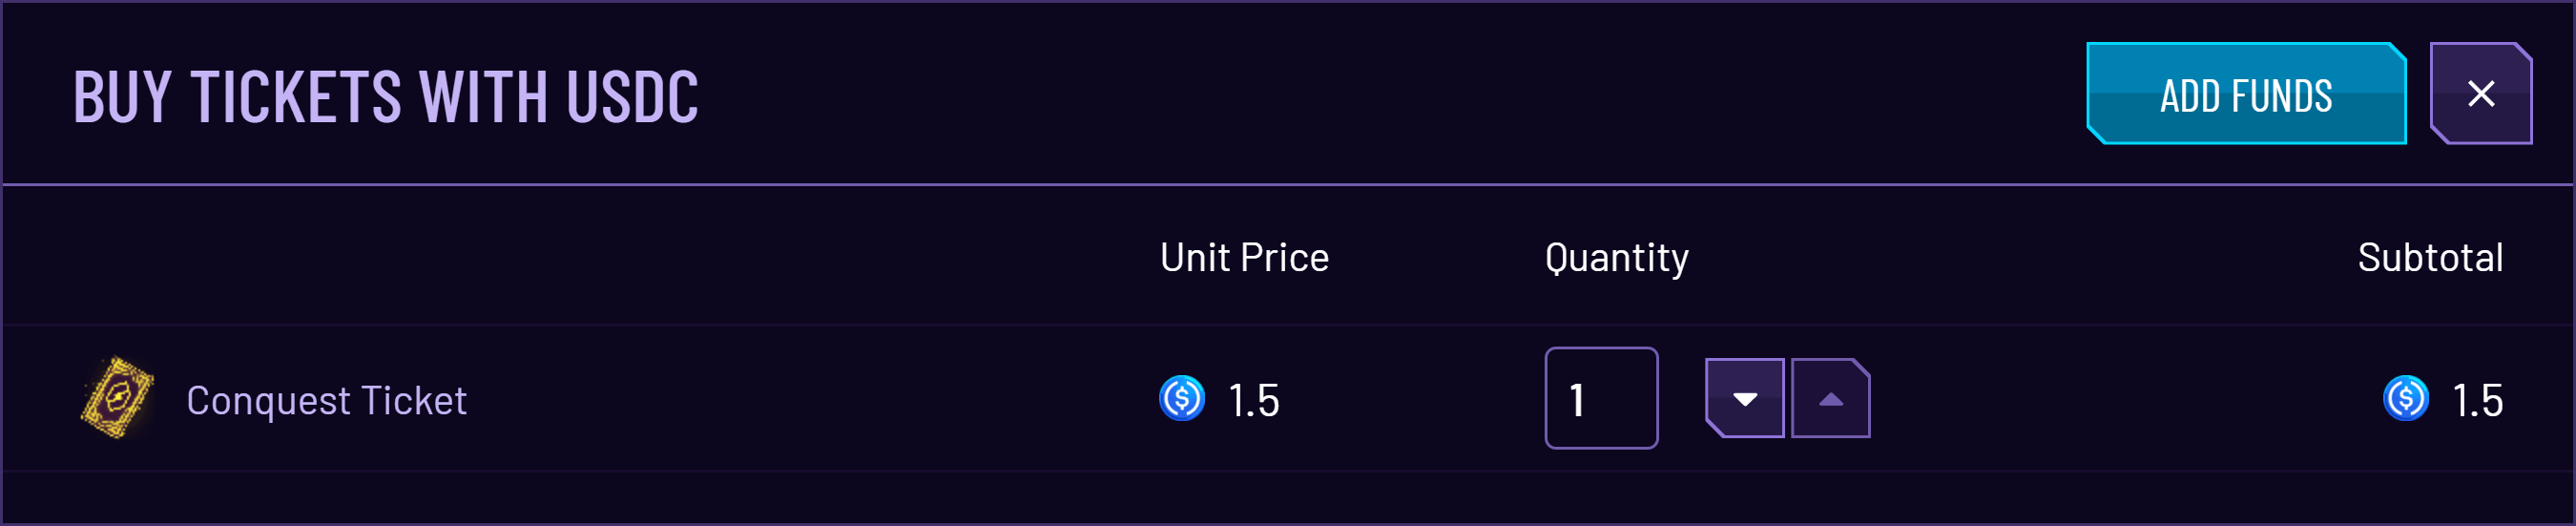
Task: Click the Conquest Ticket row
Action: coord(1288,398)
